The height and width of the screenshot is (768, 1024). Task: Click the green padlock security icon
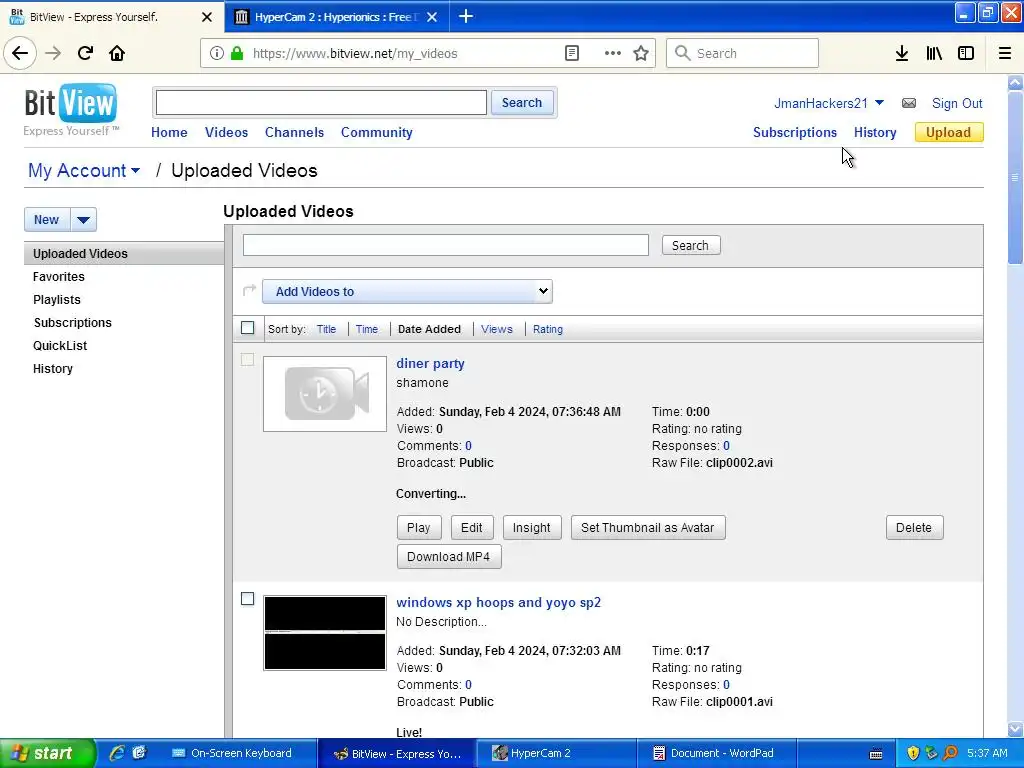coord(237,53)
